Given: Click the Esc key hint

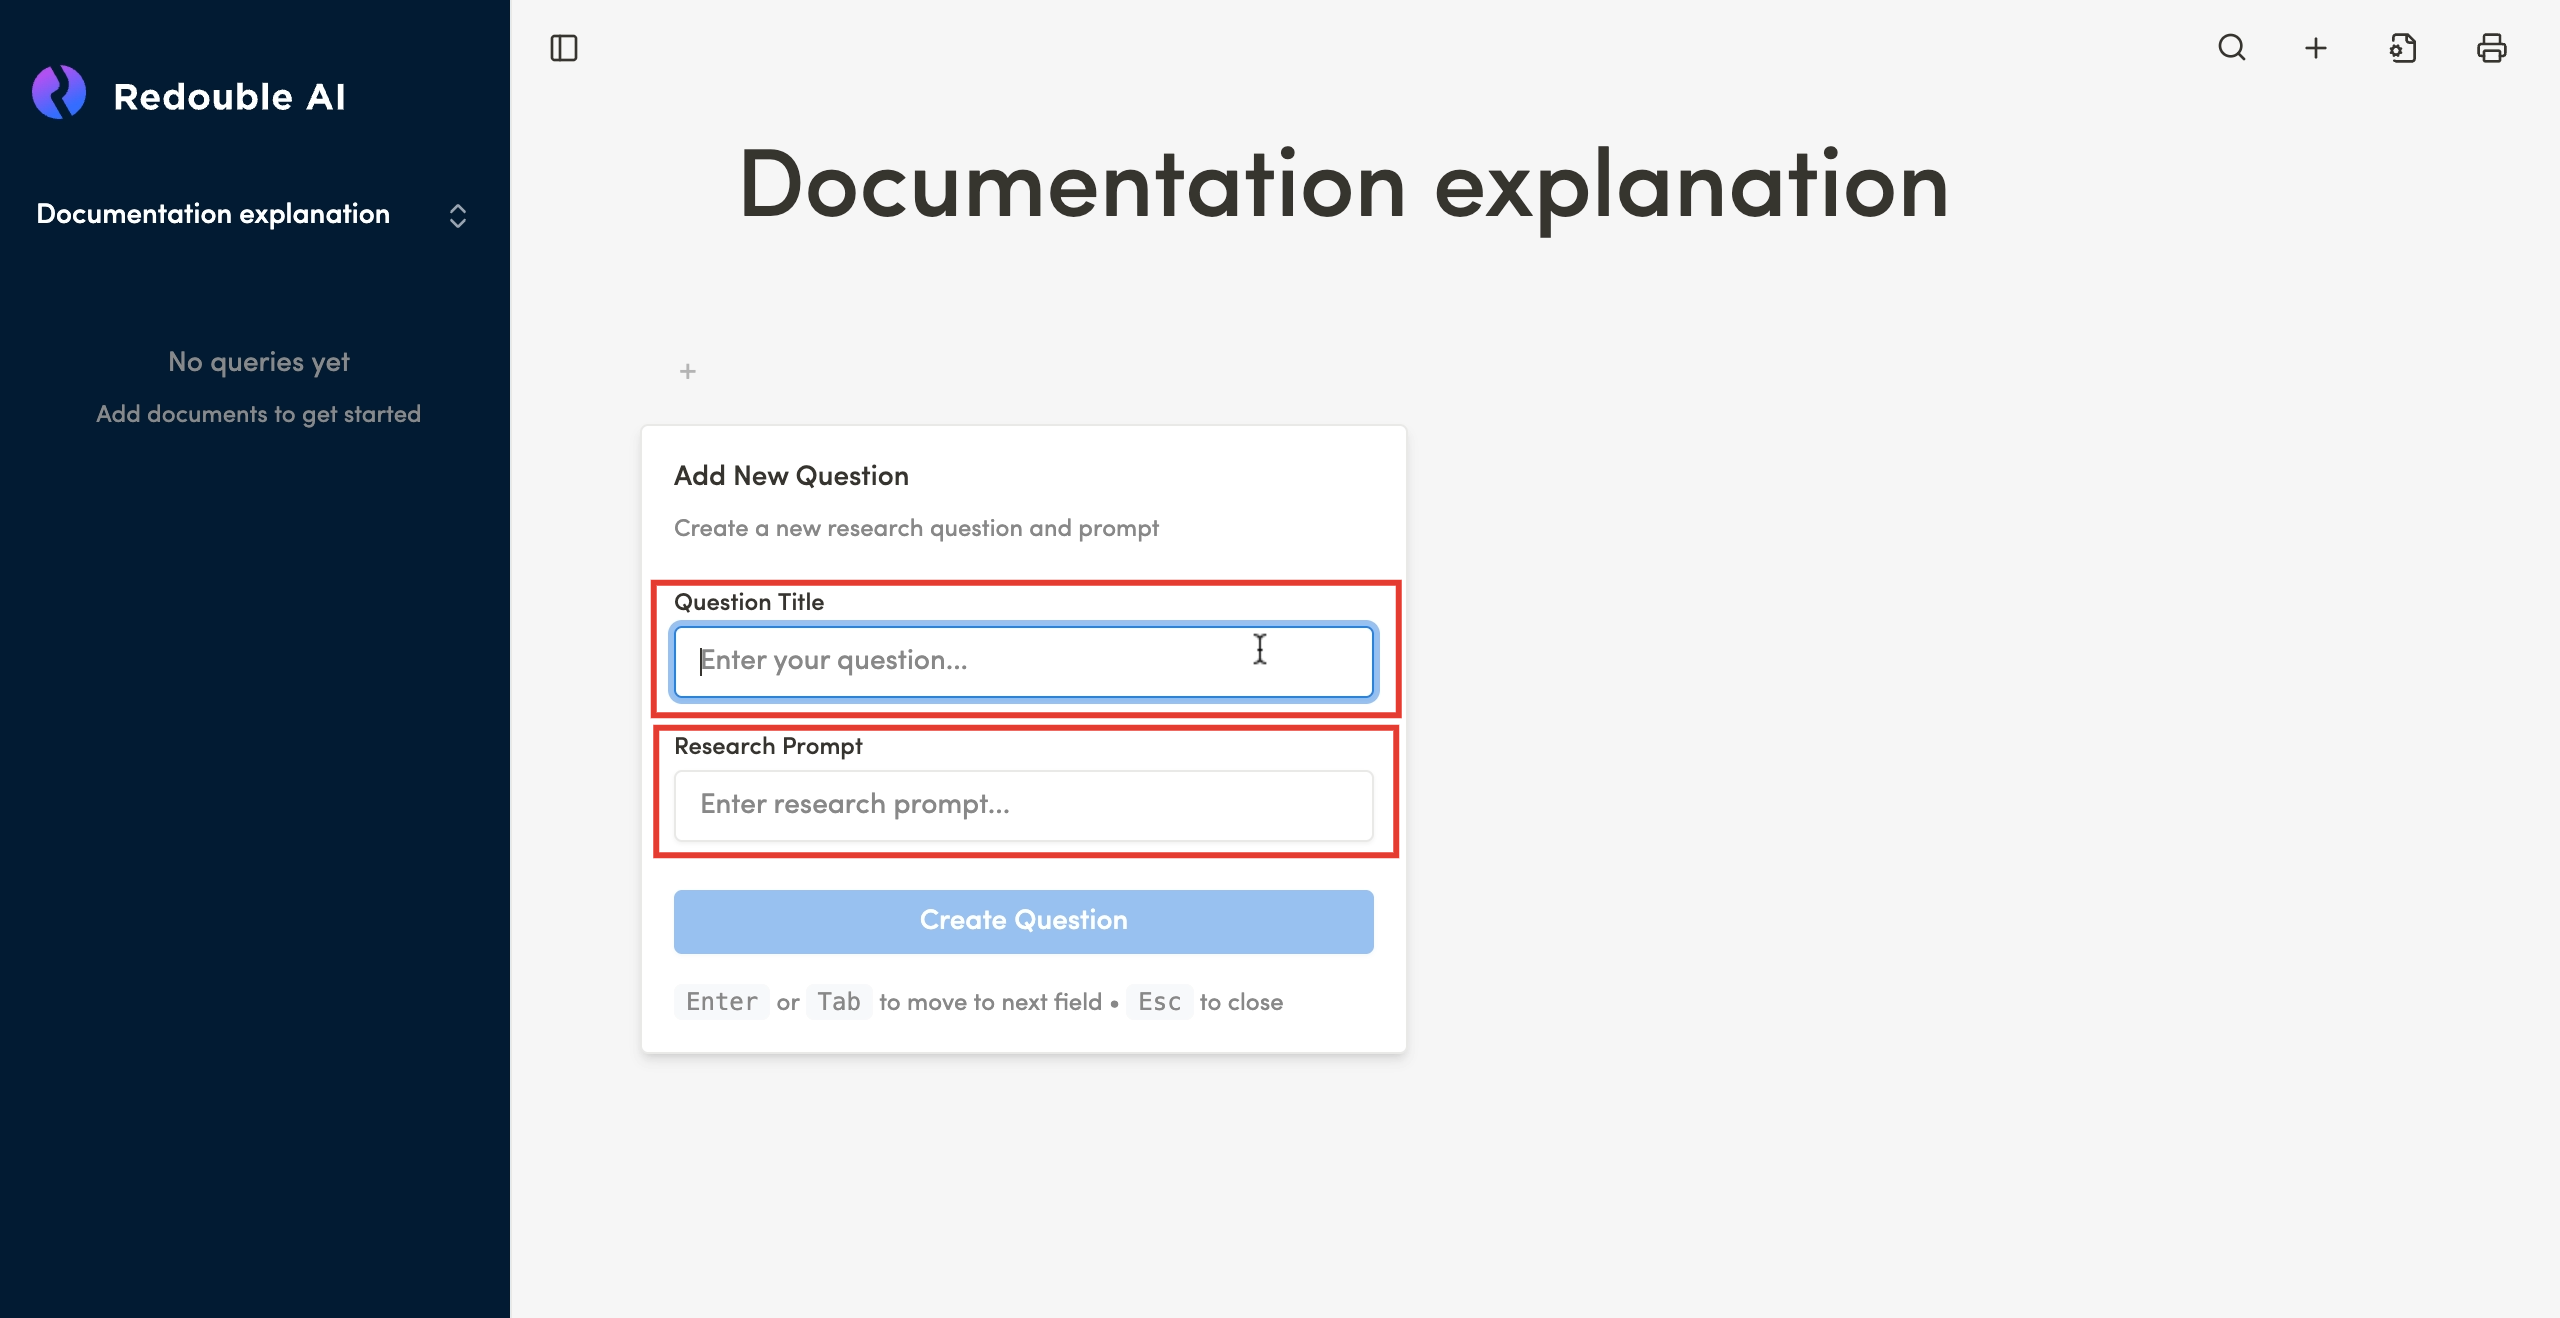Looking at the screenshot, I should (x=1159, y=1002).
